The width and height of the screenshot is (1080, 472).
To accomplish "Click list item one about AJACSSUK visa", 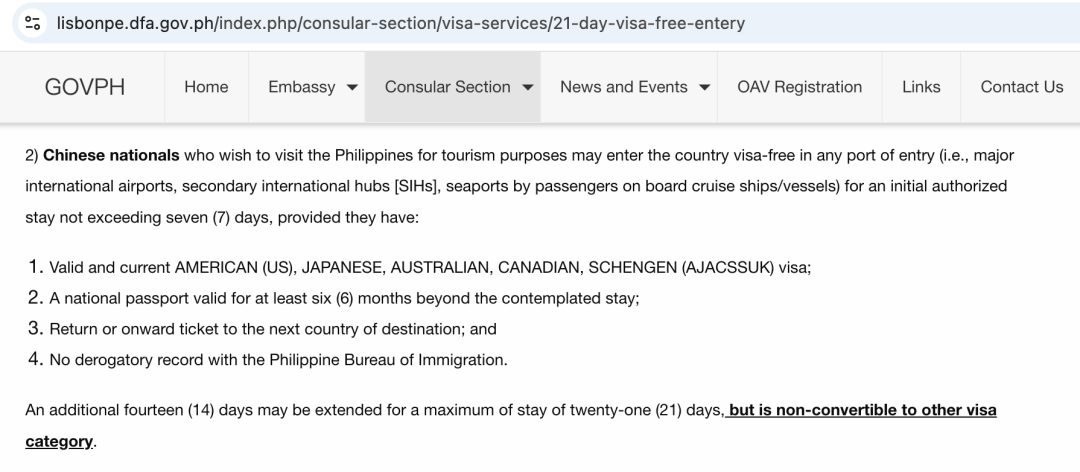I will tap(430, 268).
